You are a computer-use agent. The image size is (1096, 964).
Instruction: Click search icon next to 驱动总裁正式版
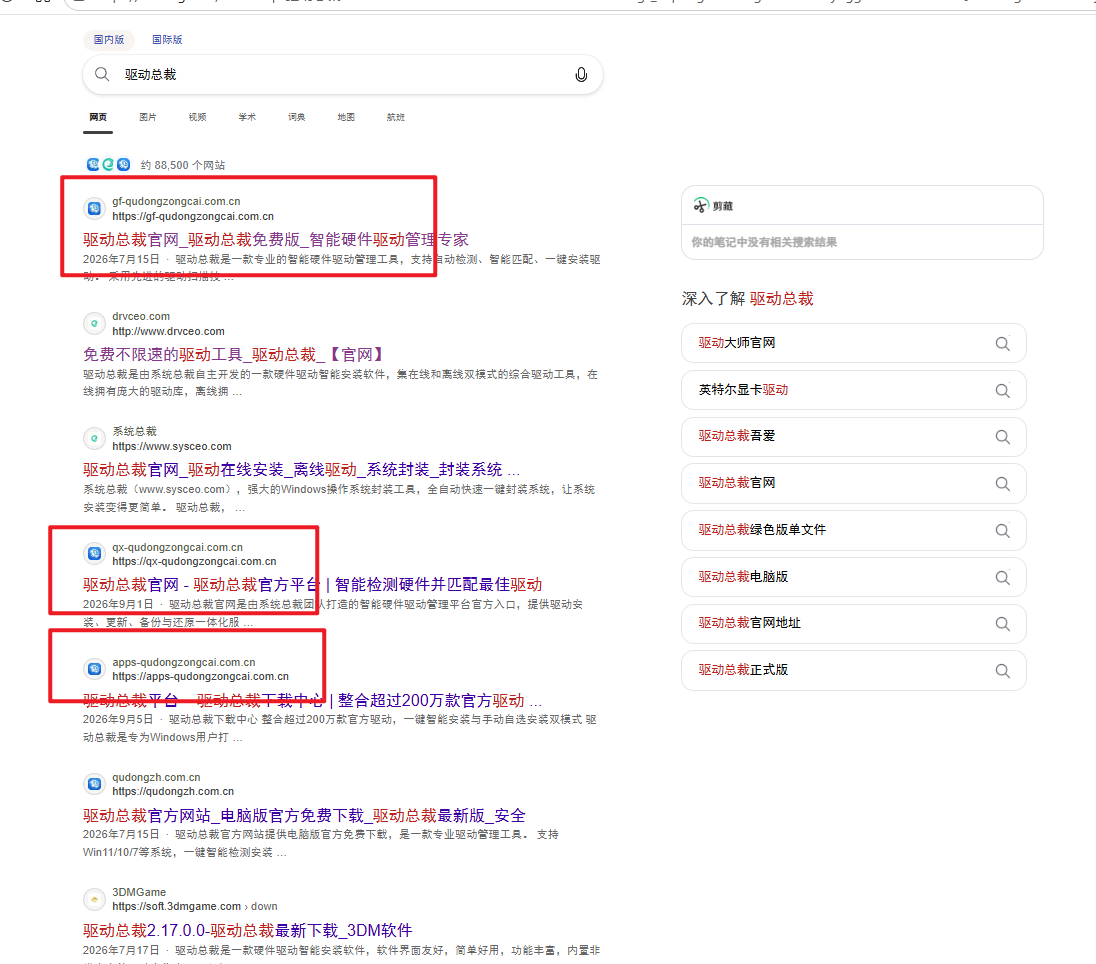1002,670
